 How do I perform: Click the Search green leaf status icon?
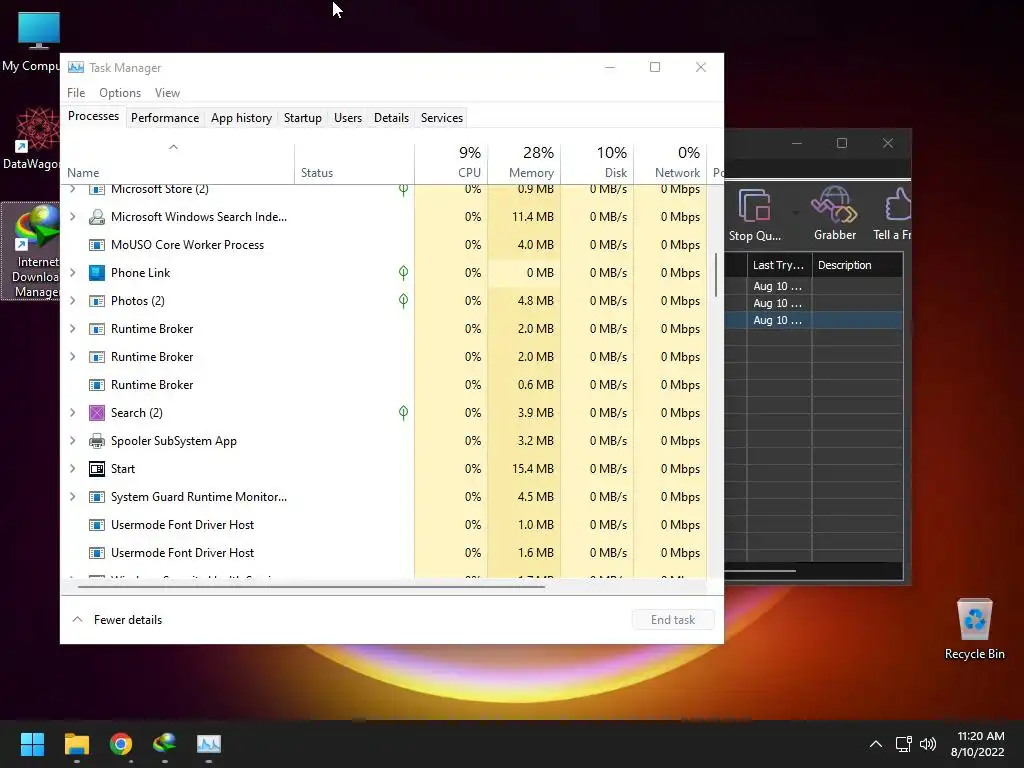[x=404, y=413]
